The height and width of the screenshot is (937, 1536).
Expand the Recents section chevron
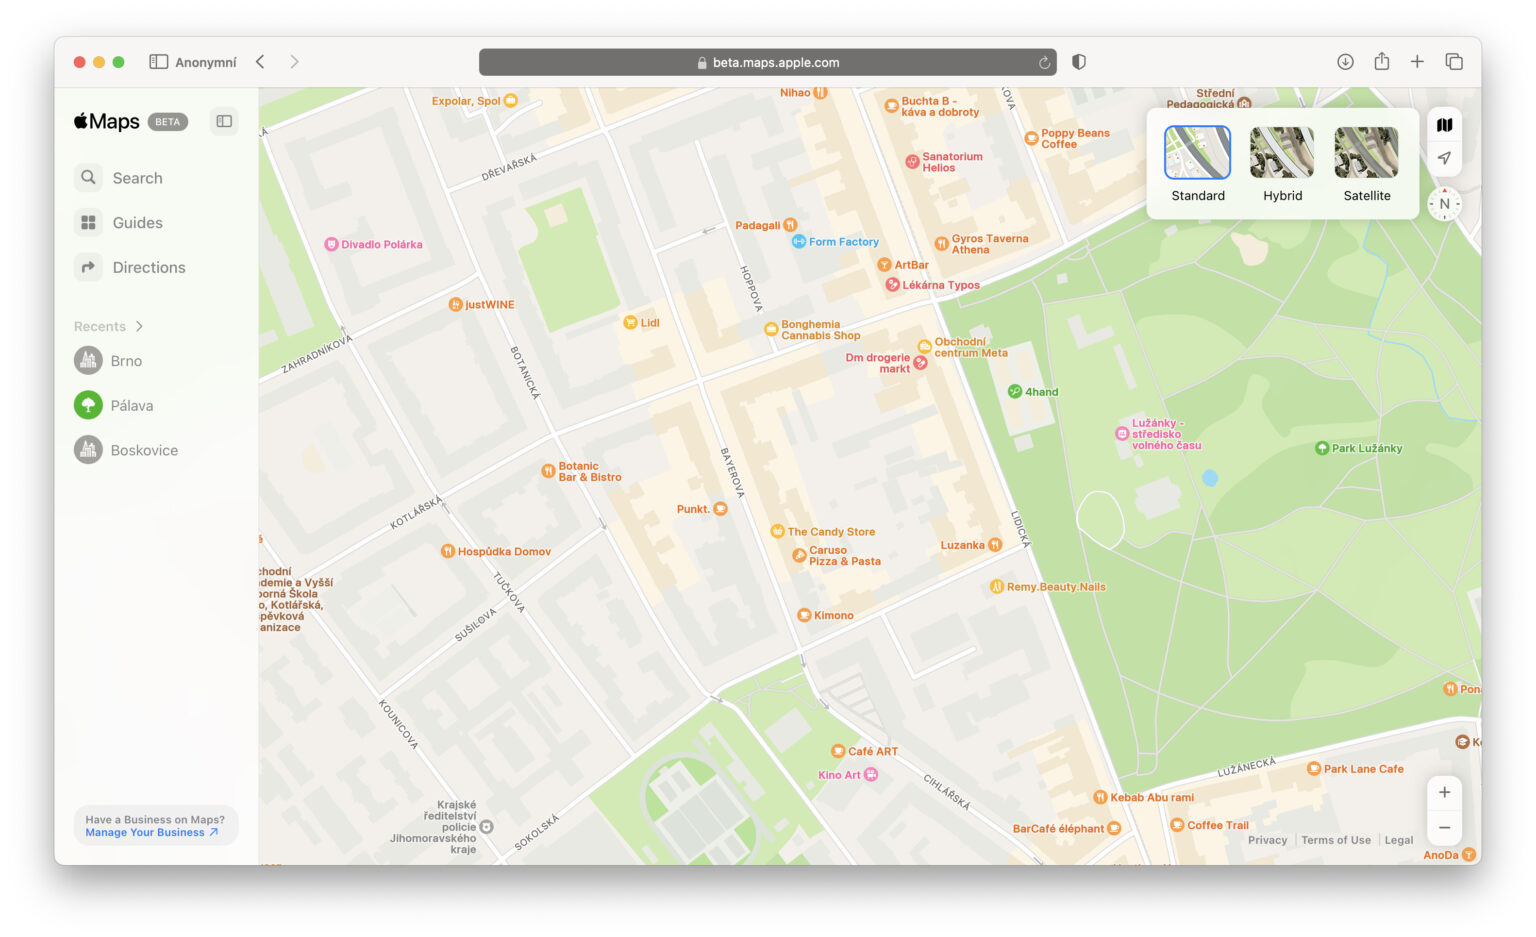[x=139, y=326]
